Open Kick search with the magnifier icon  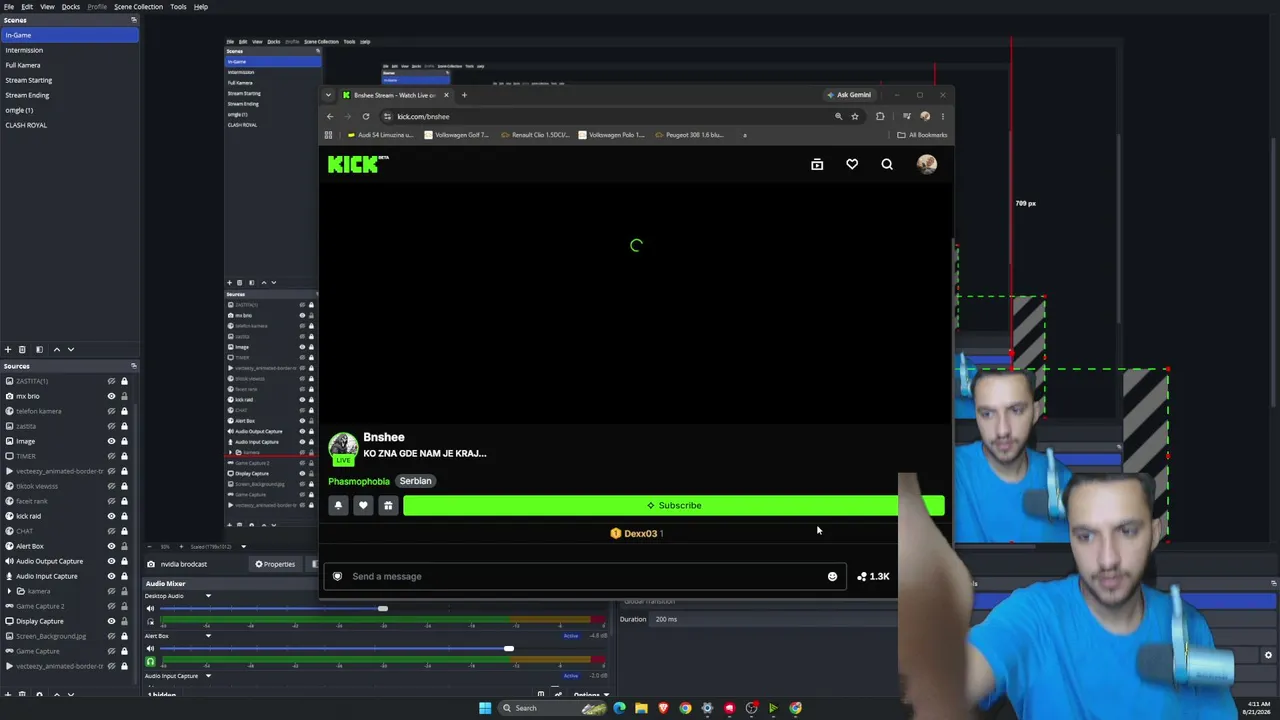(887, 164)
